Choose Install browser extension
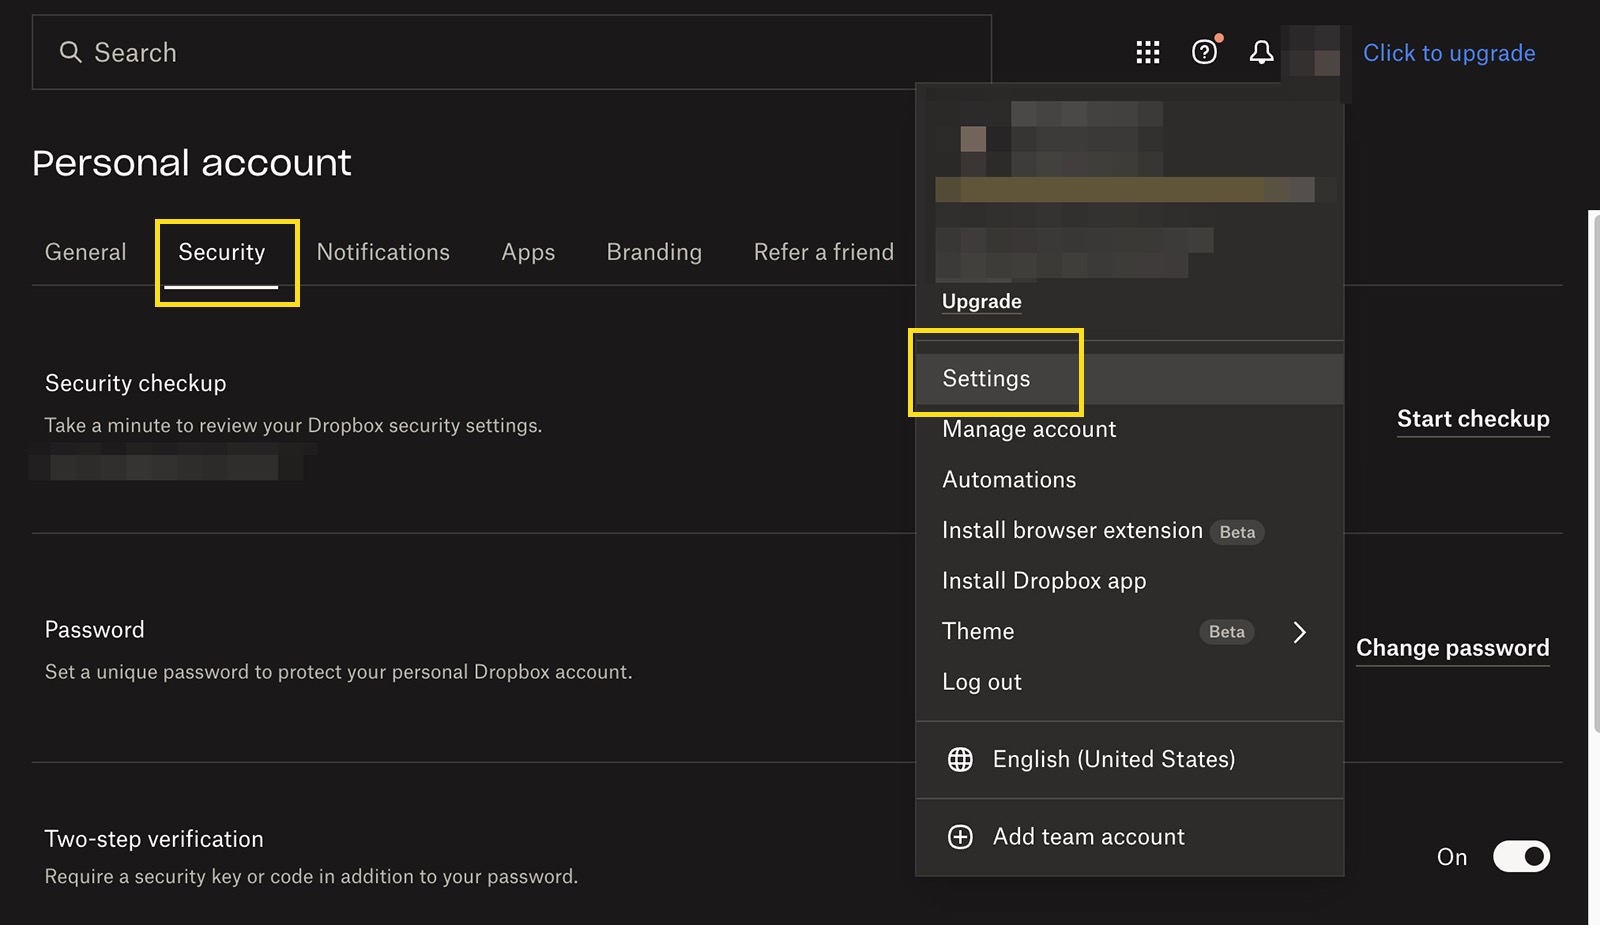 pos(1129,531)
